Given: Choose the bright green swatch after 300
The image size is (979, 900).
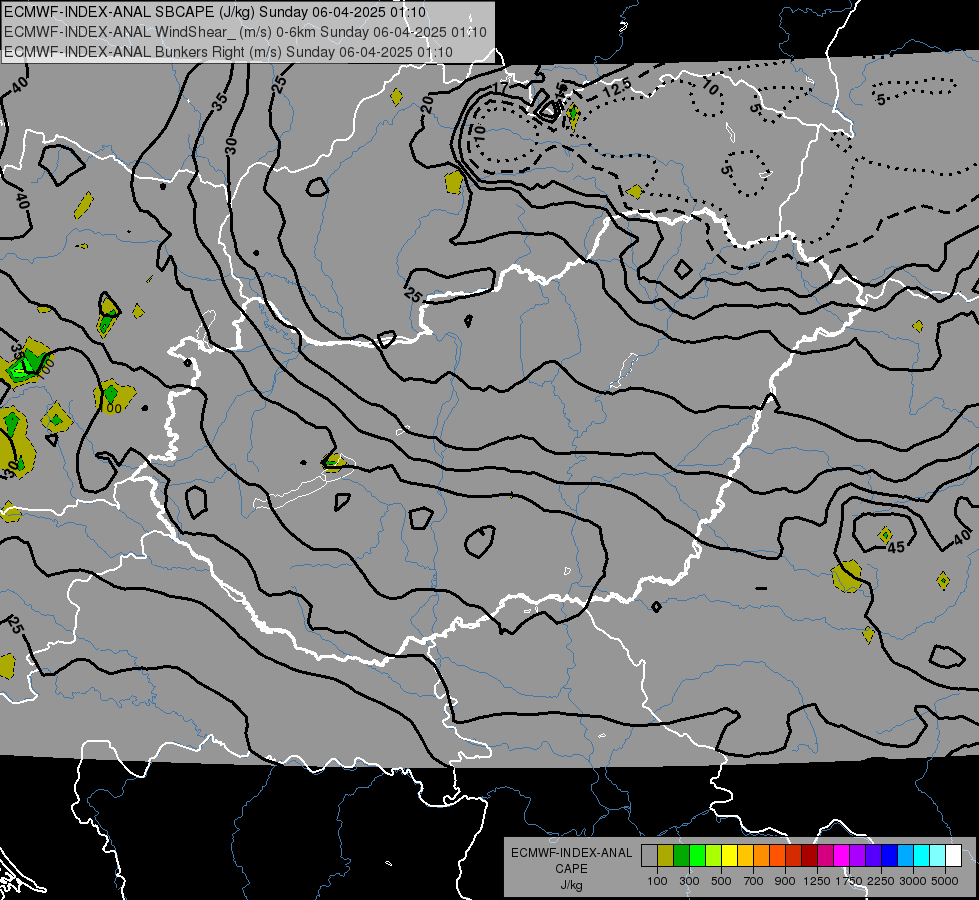Looking at the screenshot, I should click(697, 856).
